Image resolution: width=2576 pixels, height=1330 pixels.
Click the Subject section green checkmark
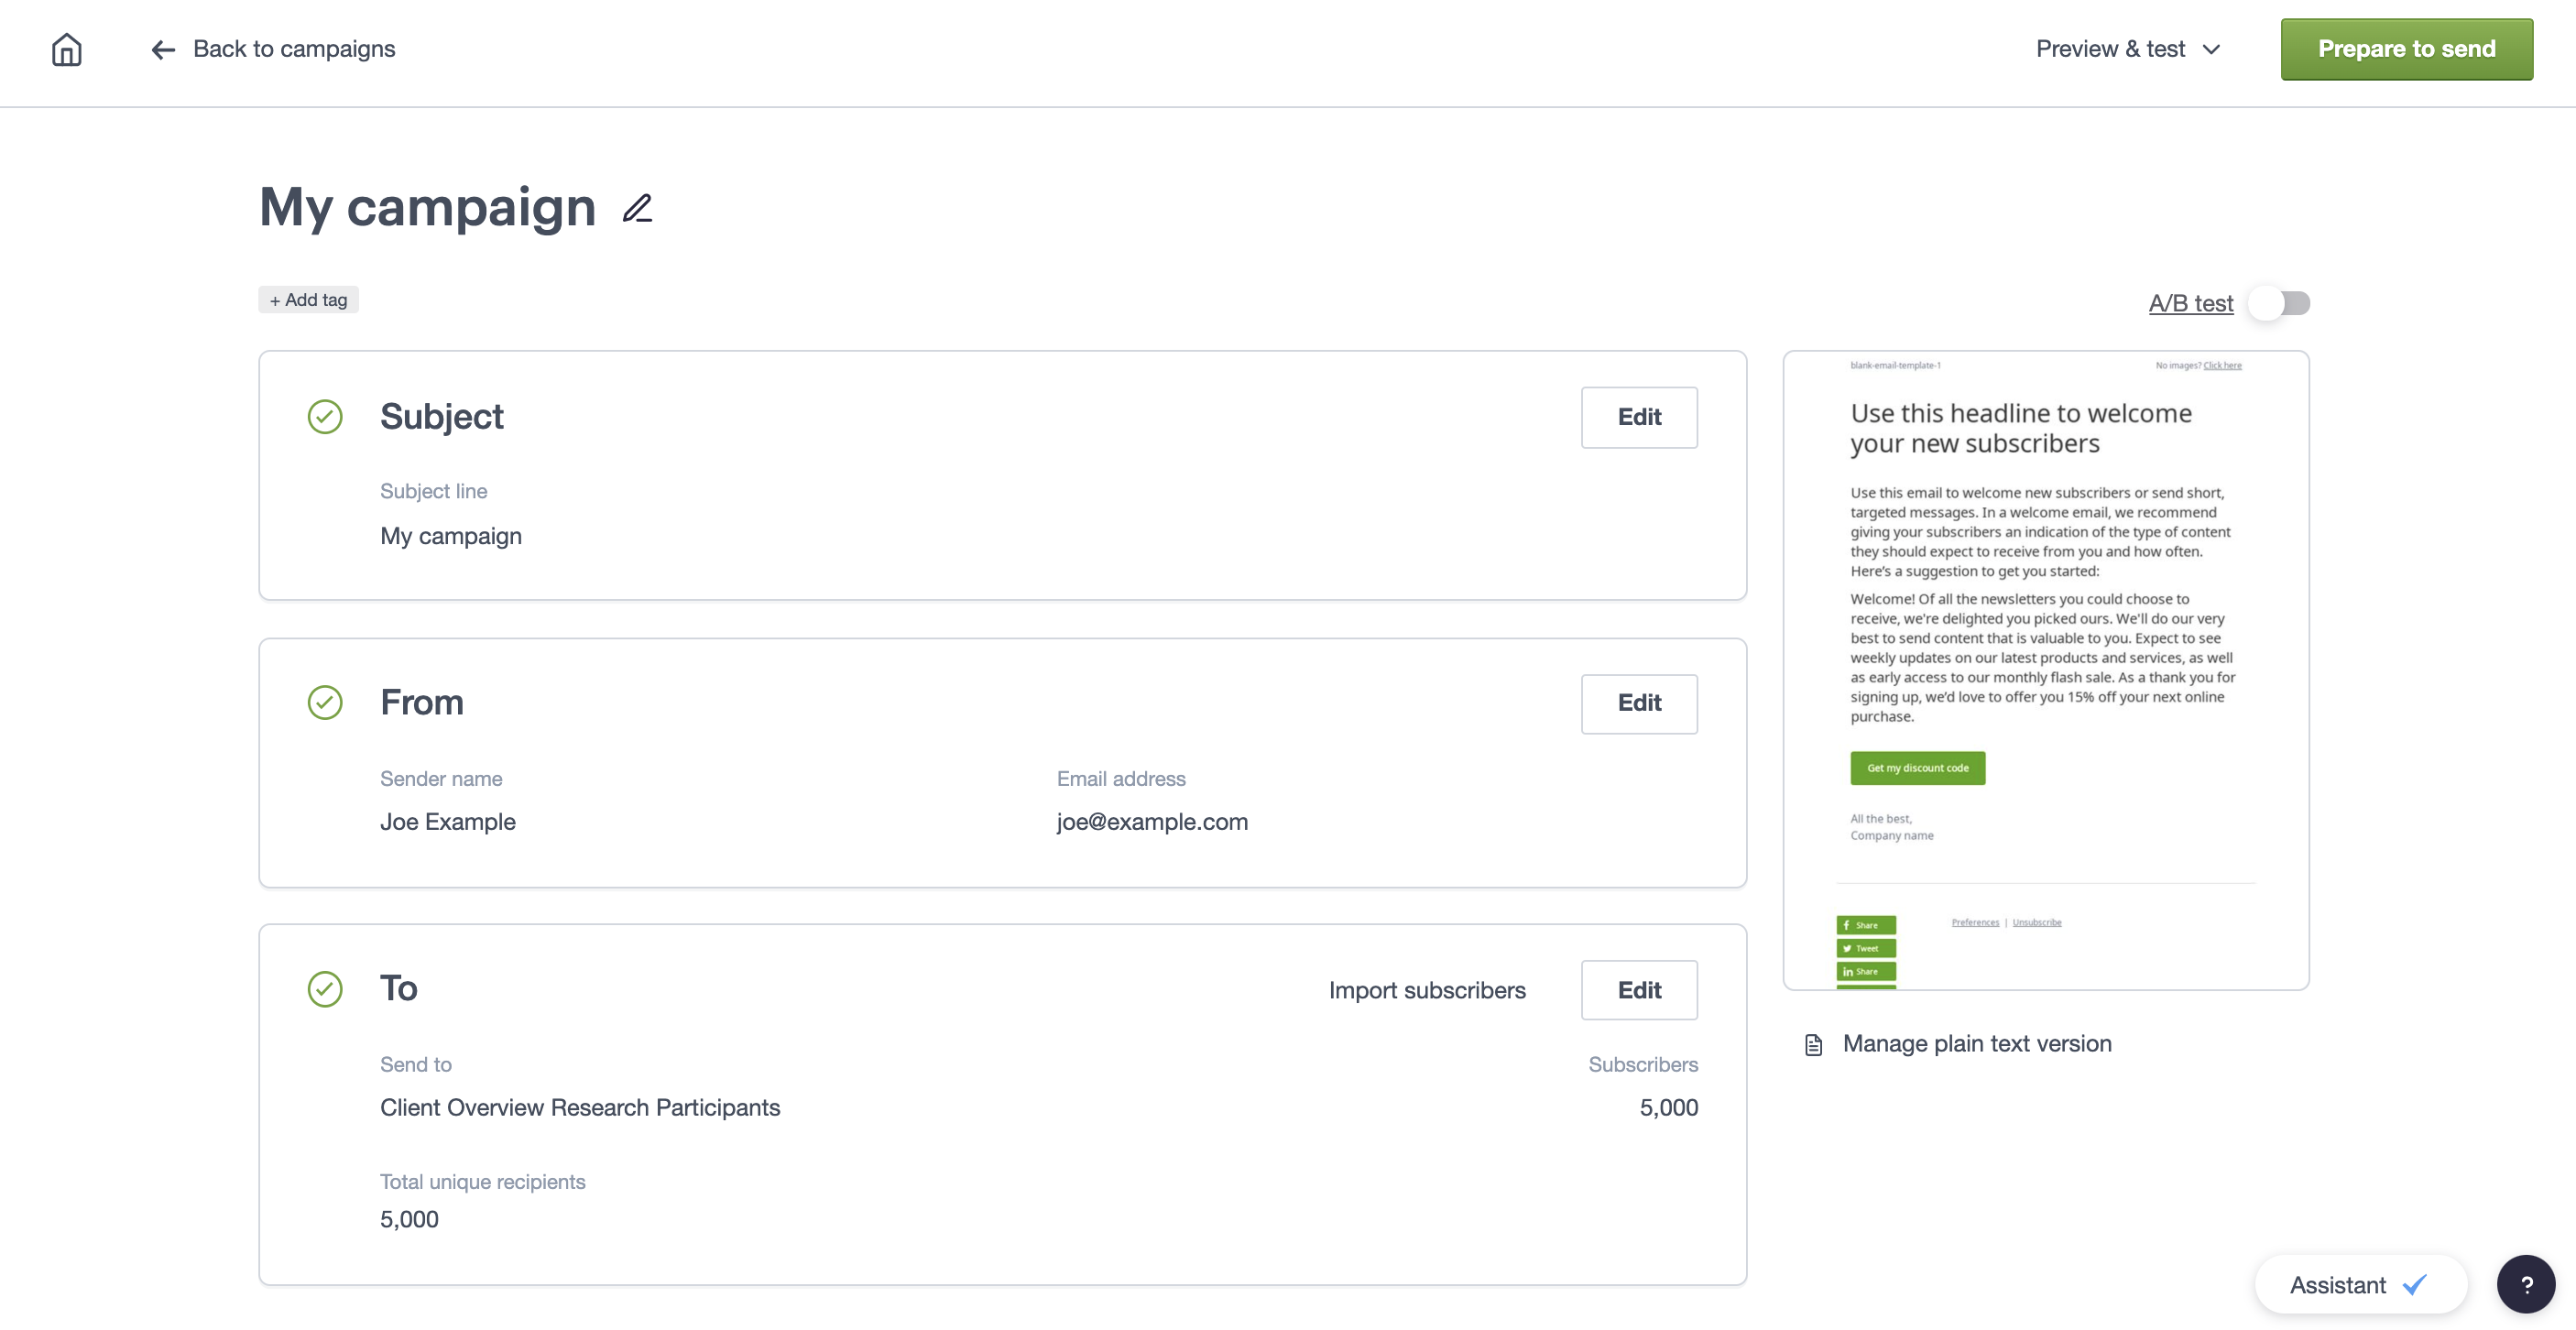point(324,417)
